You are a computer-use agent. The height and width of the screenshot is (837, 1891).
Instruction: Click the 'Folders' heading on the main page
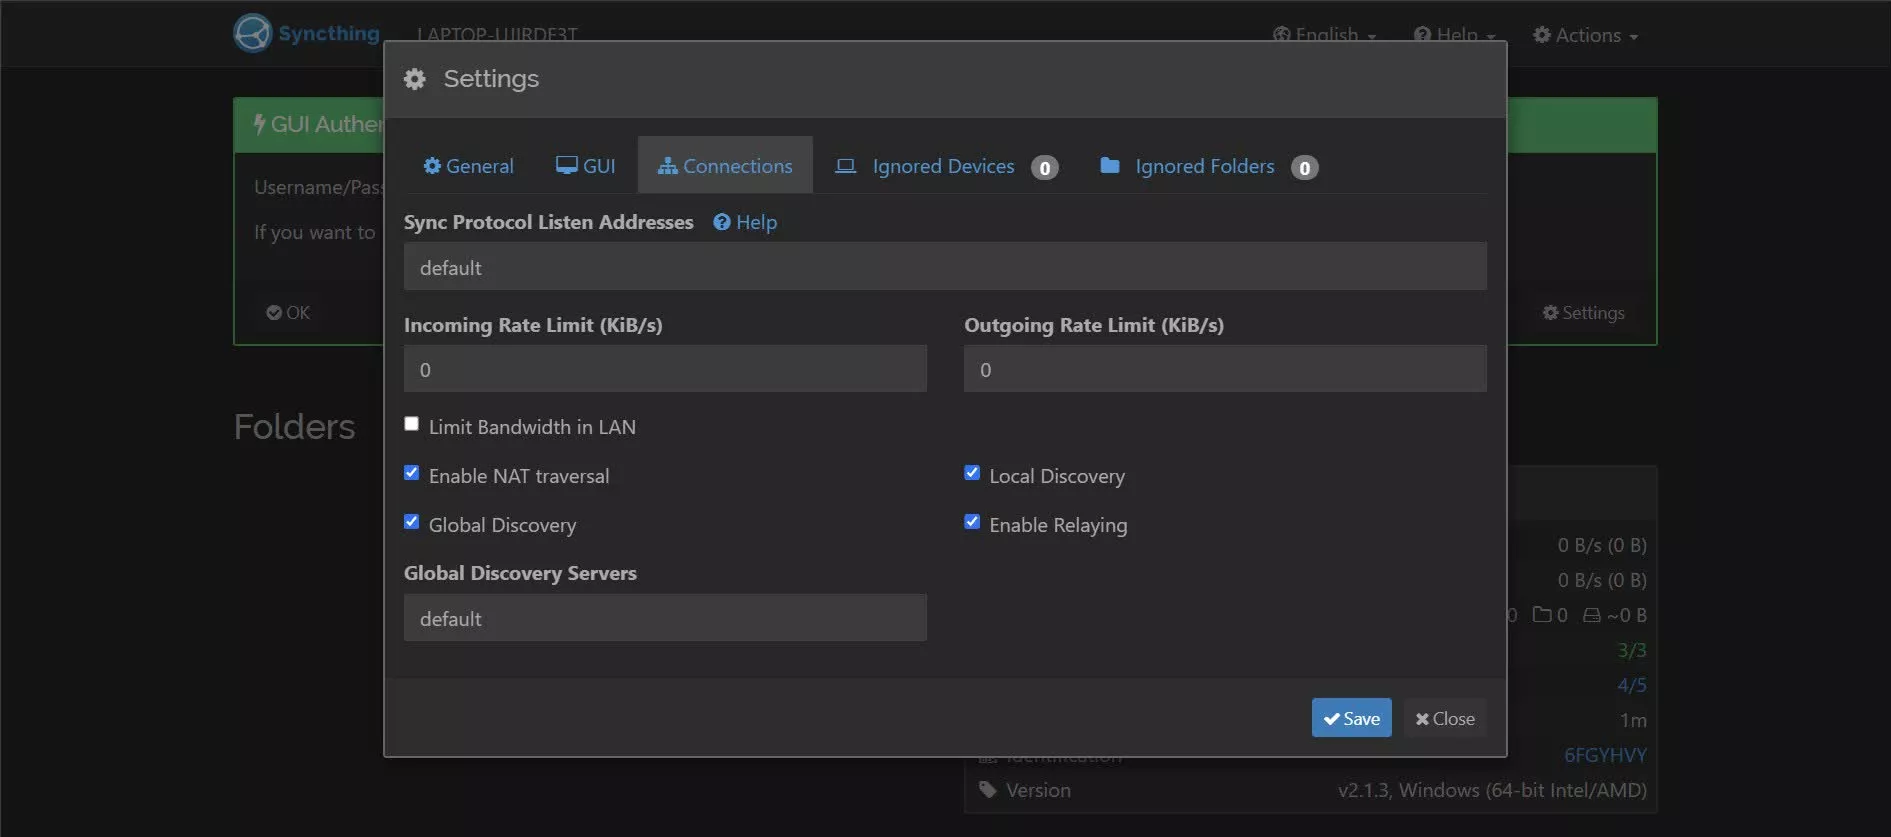tap(294, 427)
